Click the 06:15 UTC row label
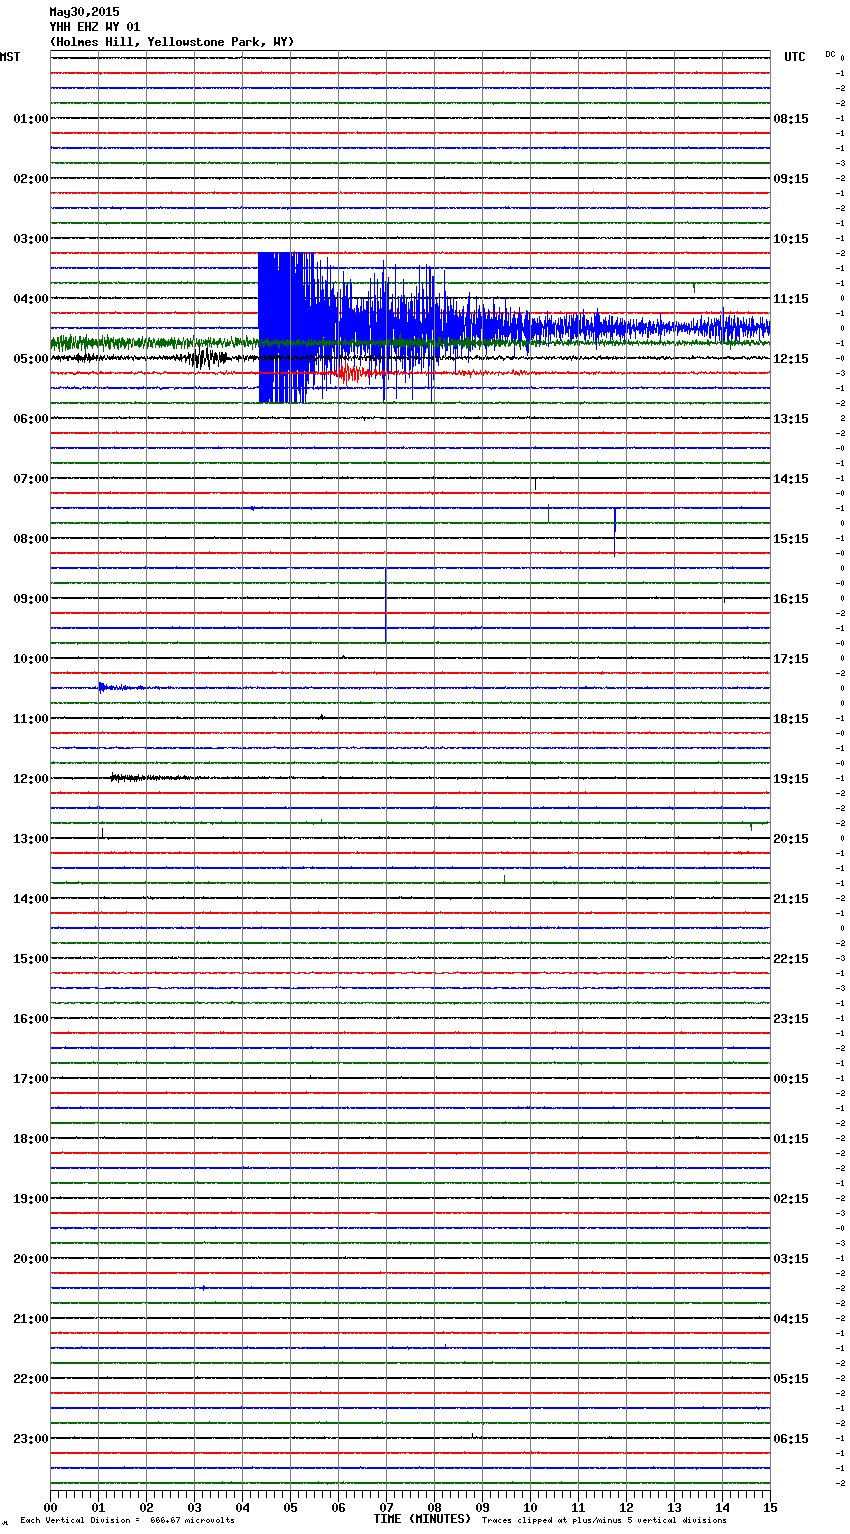The height and width of the screenshot is (1534, 850). (x=791, y=1439)
